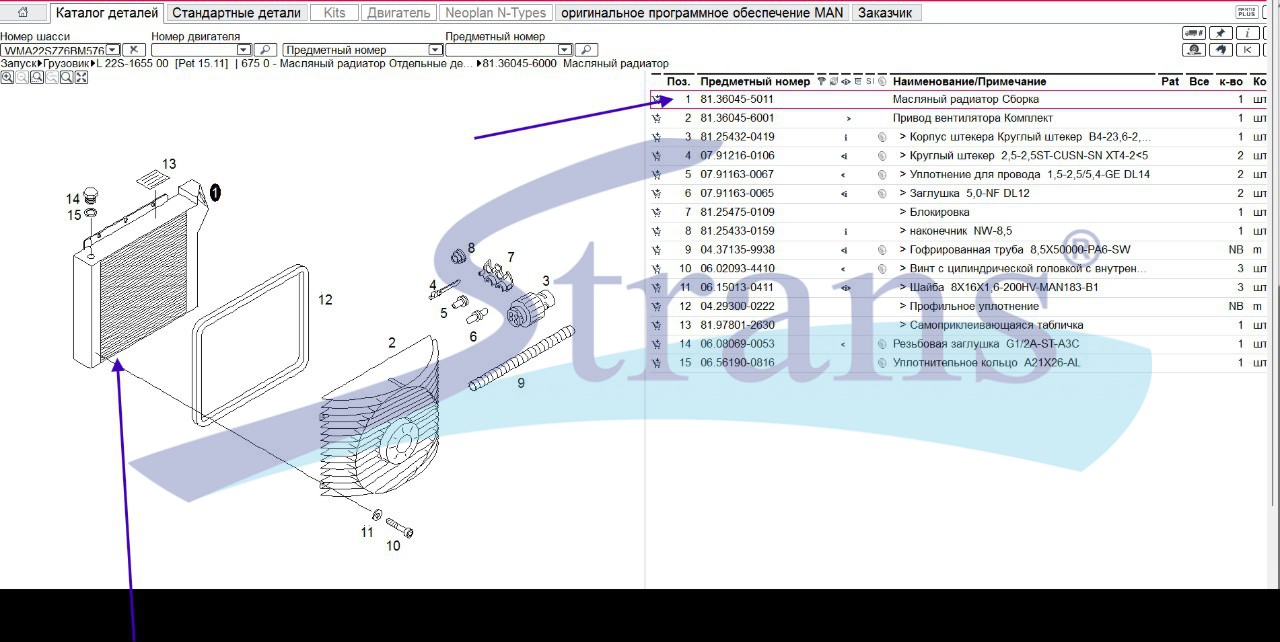
Task: Click the 'Поз.' column header
Action: click(678, 81)
